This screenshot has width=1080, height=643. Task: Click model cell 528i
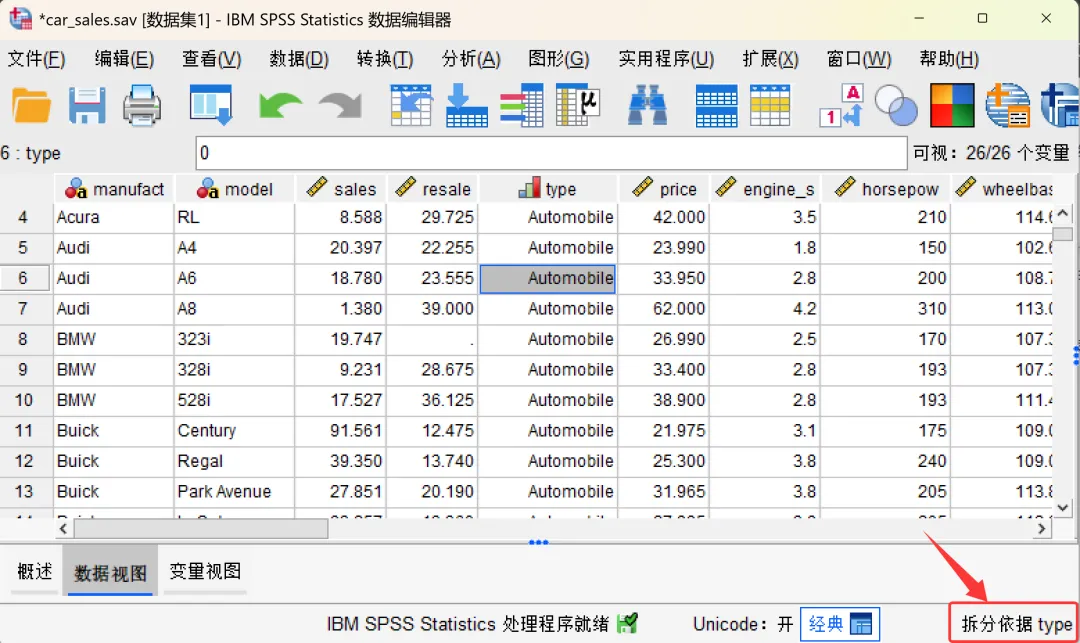click(x=234, y=400)
